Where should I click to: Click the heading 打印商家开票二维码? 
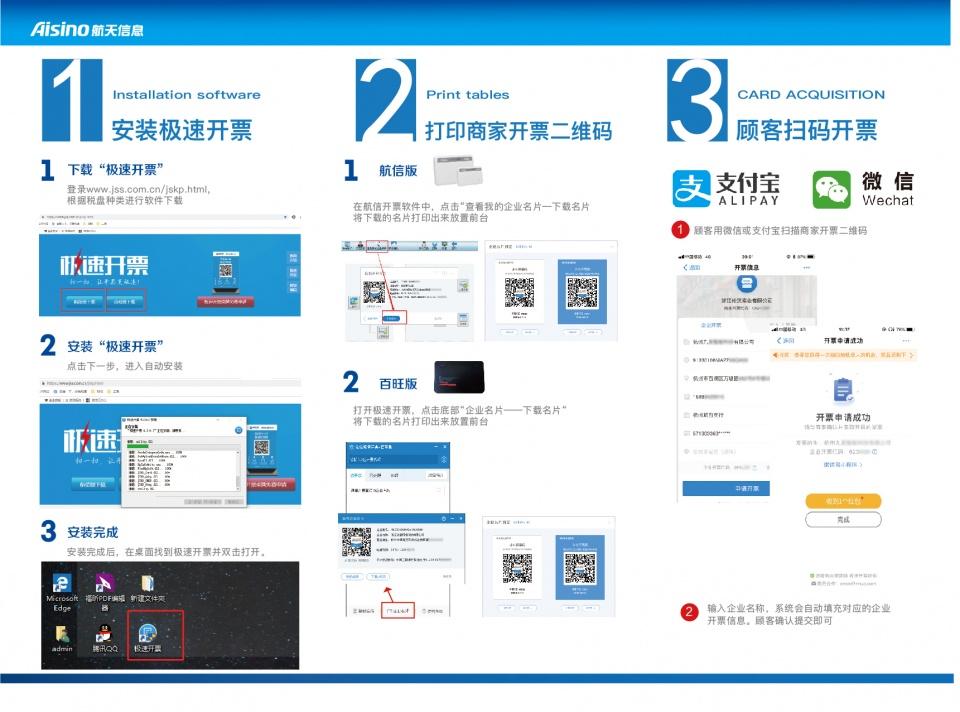[x=519, y=130]
